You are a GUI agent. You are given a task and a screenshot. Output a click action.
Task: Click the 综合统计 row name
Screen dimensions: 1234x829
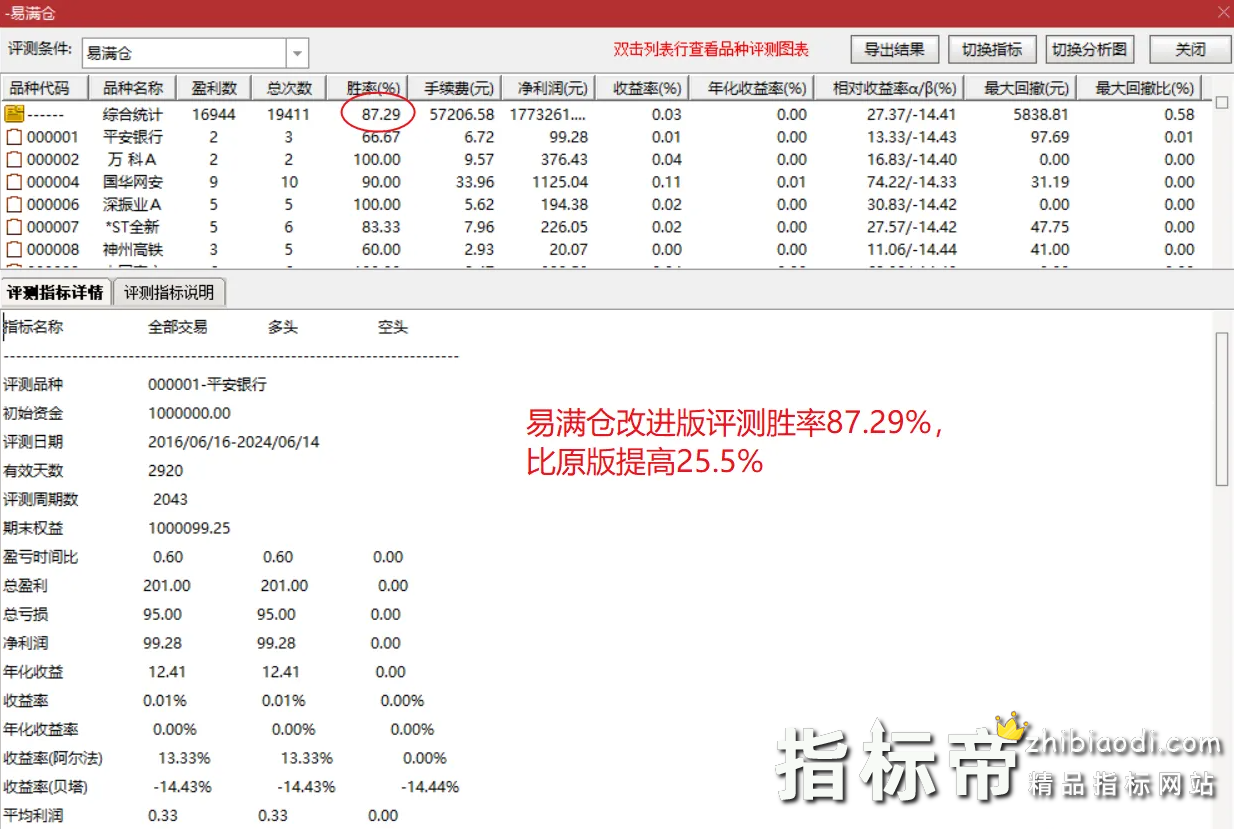pos(132,114)
